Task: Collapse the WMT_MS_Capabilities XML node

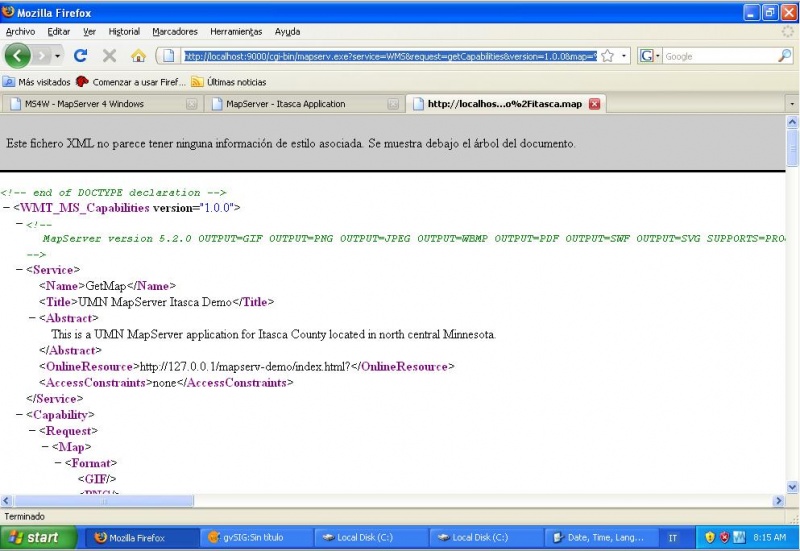Action: [x=7, y=208]
